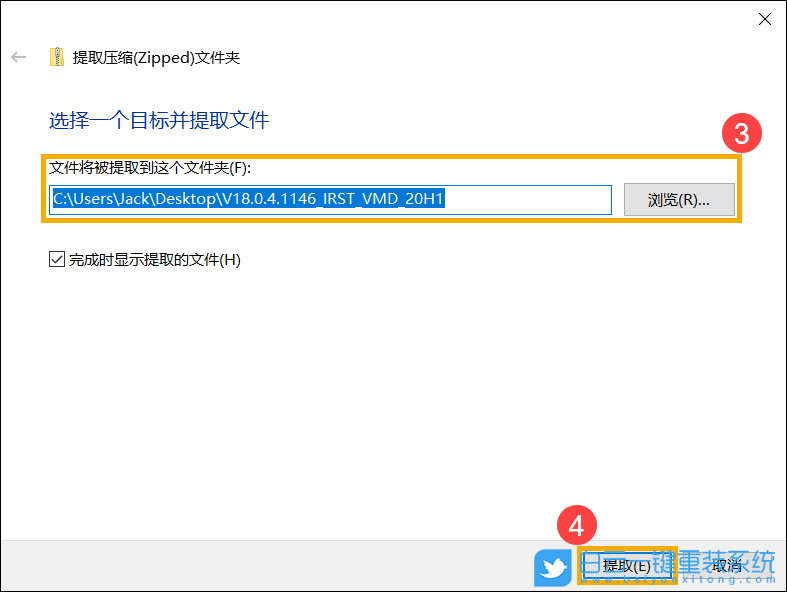Click the zipped folder icon in title

coord(57,57)
